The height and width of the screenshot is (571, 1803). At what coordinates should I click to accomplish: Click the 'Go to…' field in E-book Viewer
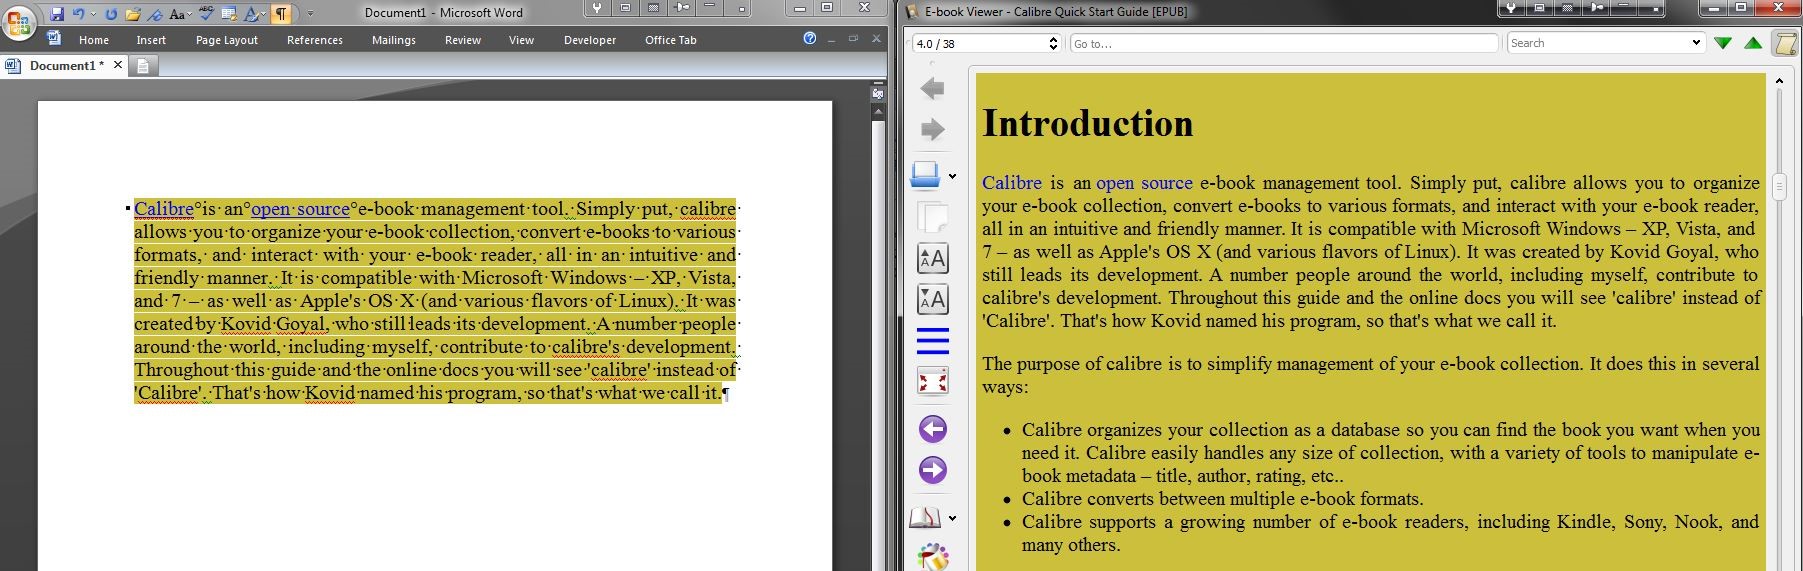click(x=1284, y=44)
